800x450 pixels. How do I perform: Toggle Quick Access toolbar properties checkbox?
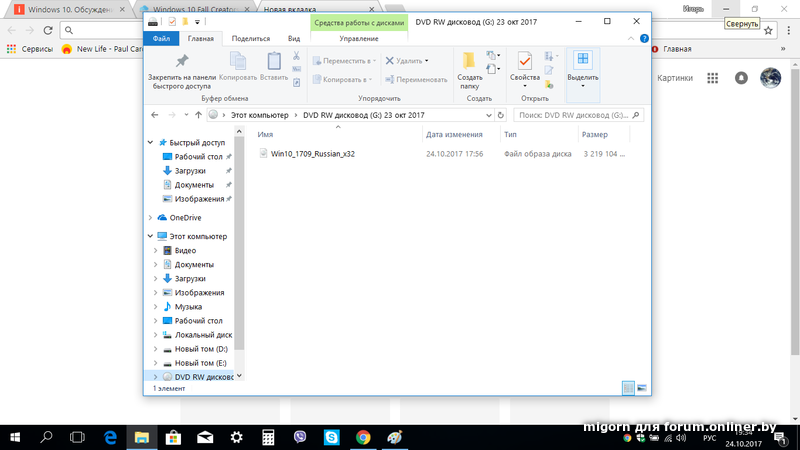click(x=172, y=22)
